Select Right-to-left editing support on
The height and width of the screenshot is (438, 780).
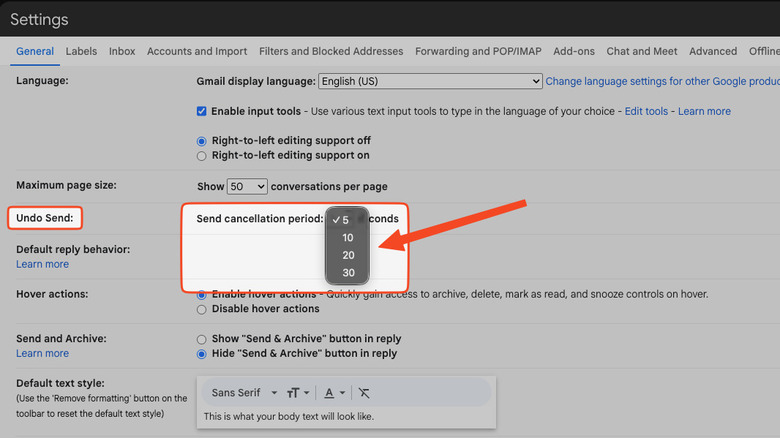(202, 156)
